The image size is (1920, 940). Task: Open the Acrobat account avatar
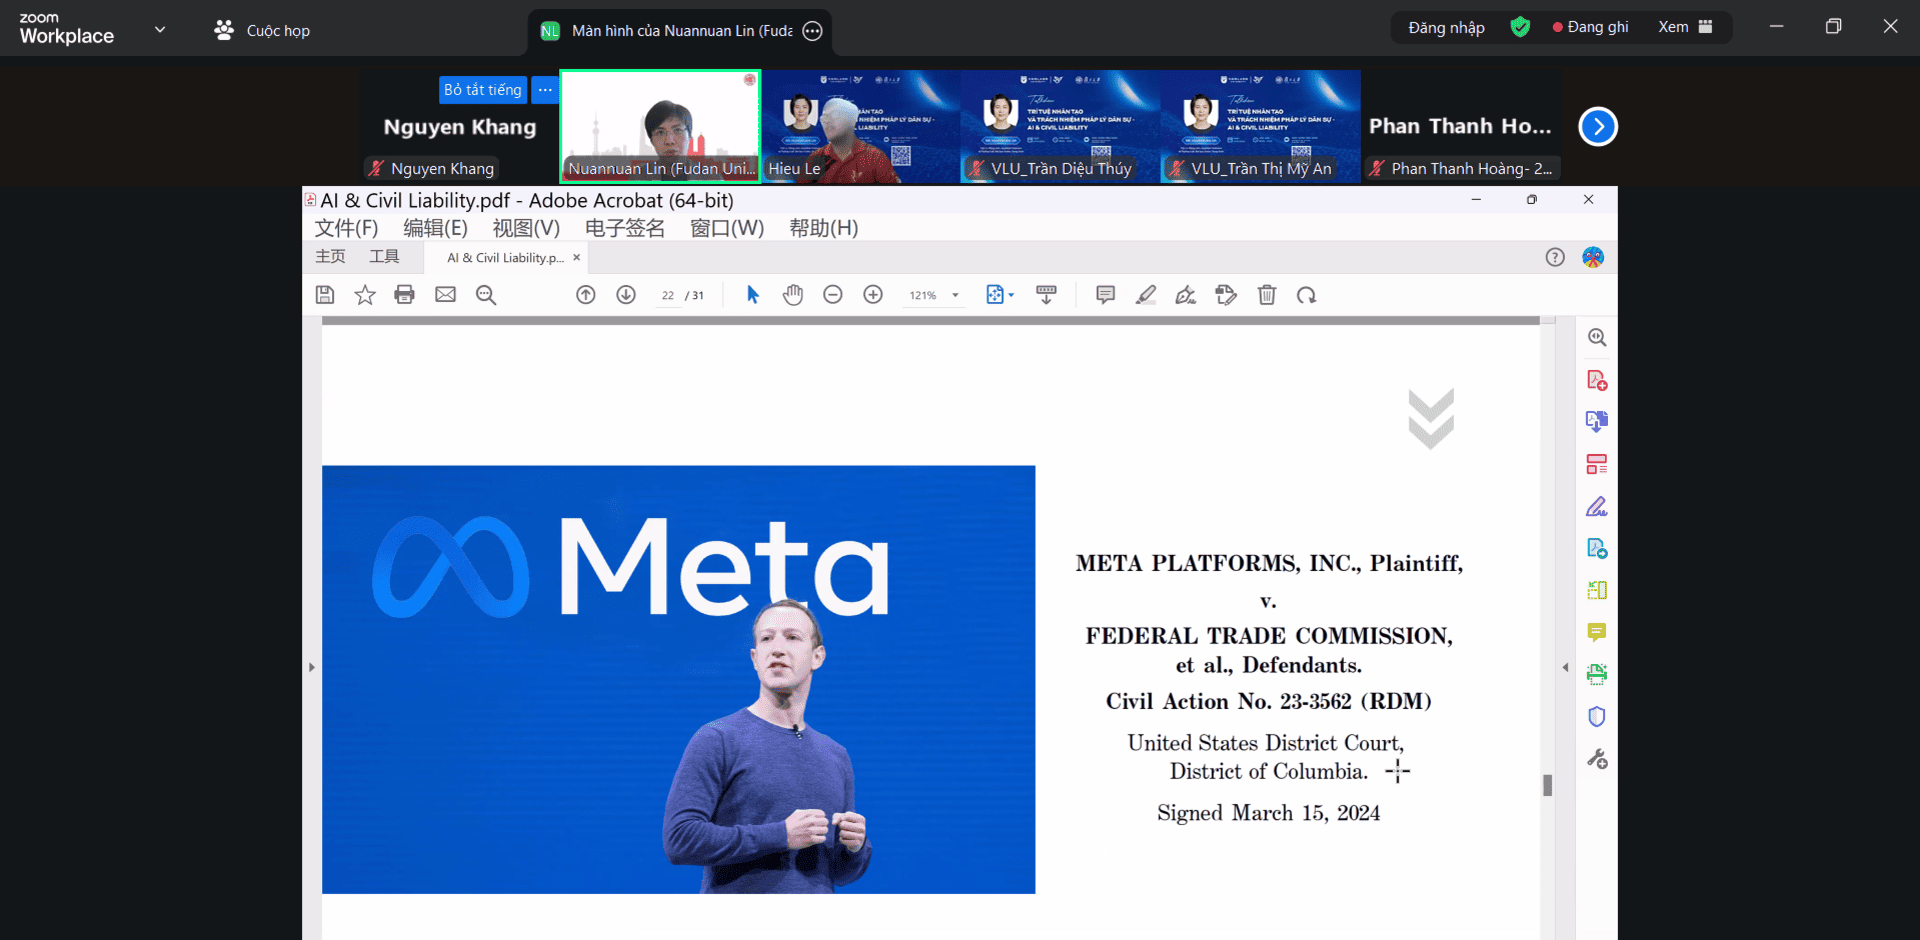(1593, 257)
